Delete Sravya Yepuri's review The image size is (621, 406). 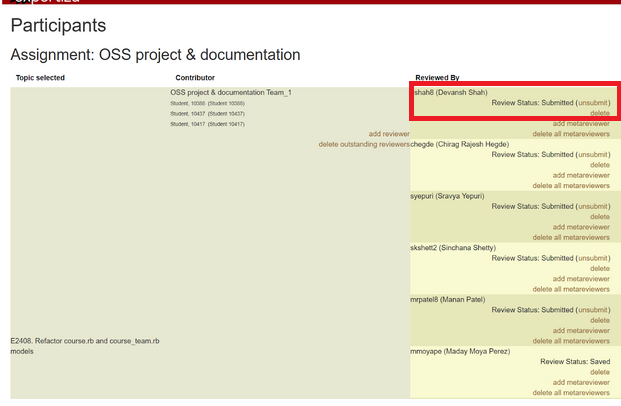click(x=599, y=216)
